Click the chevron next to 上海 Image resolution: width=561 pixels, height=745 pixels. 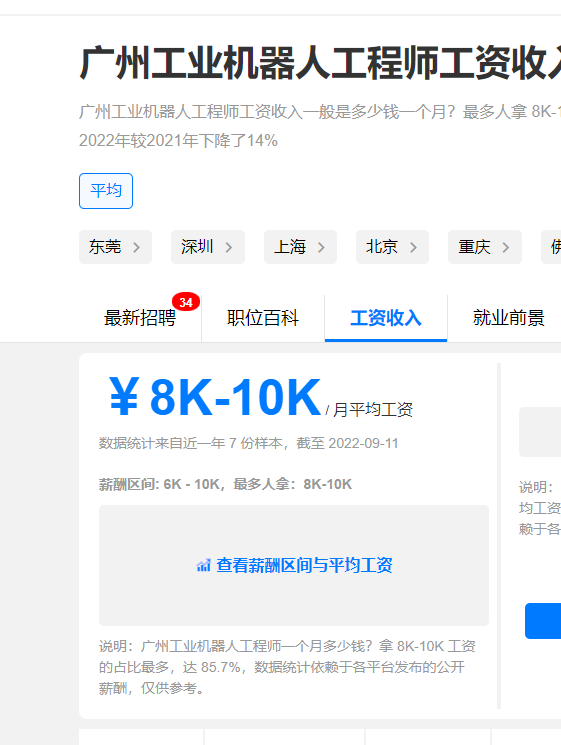[321, 248]
